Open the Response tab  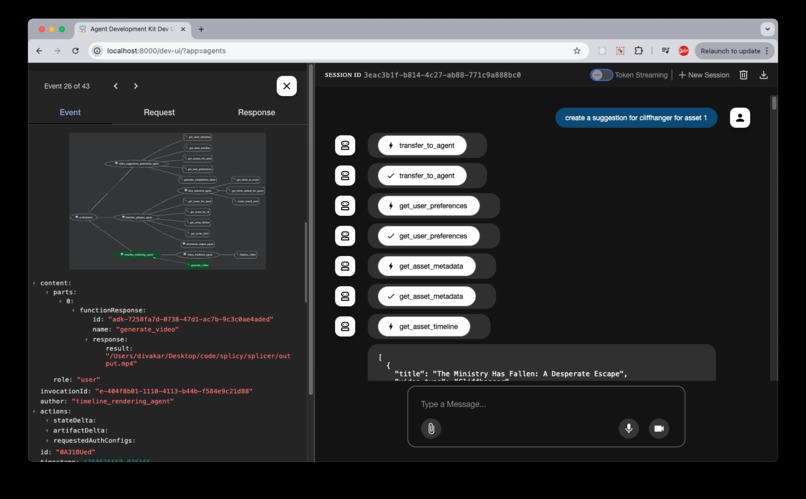pos(257,112)
